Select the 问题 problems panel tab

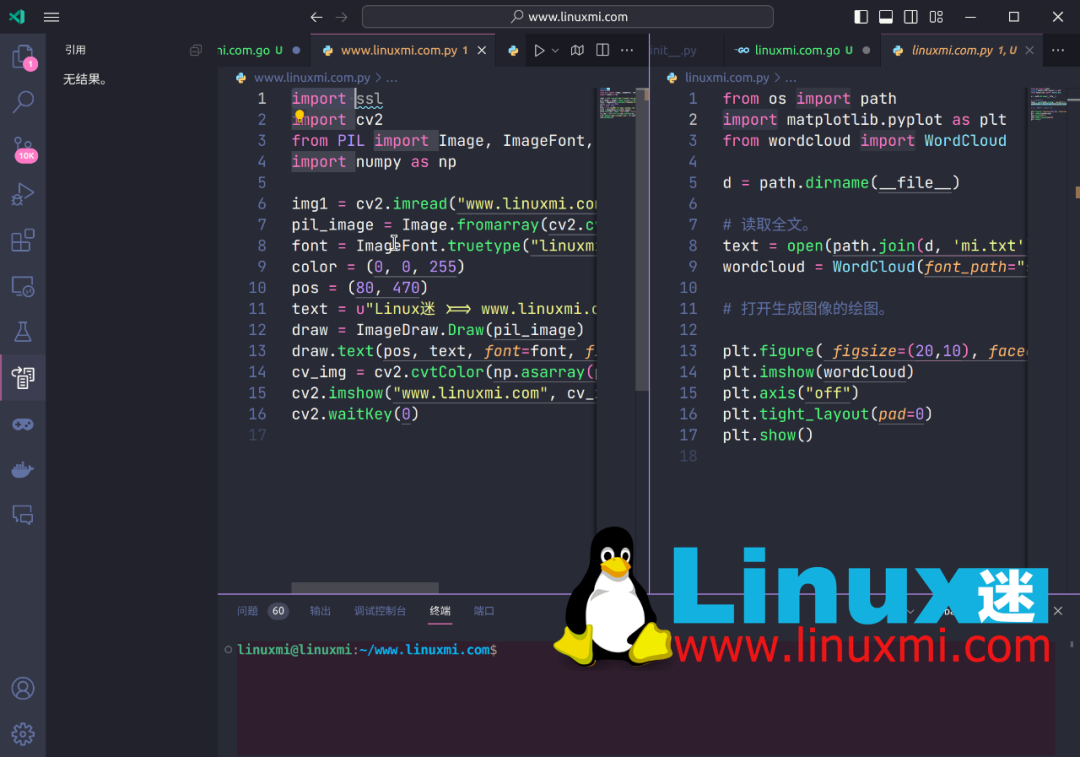pos(247,611)
